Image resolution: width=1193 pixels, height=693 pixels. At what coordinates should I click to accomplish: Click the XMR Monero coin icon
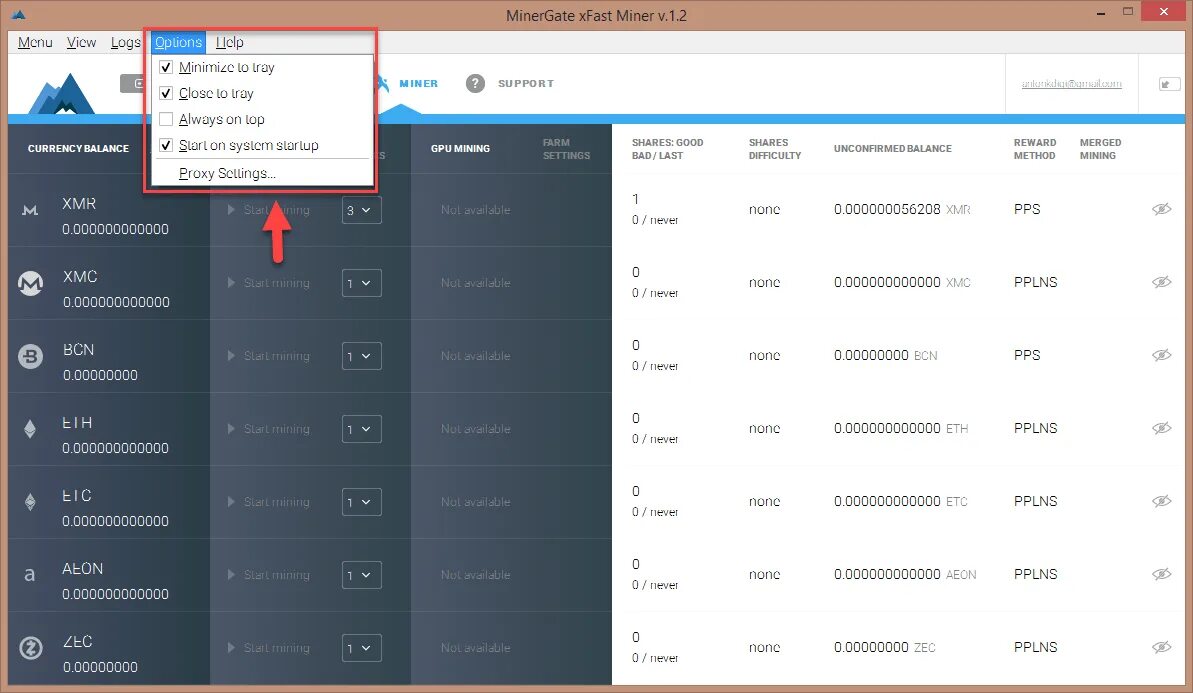click(30, 210)
